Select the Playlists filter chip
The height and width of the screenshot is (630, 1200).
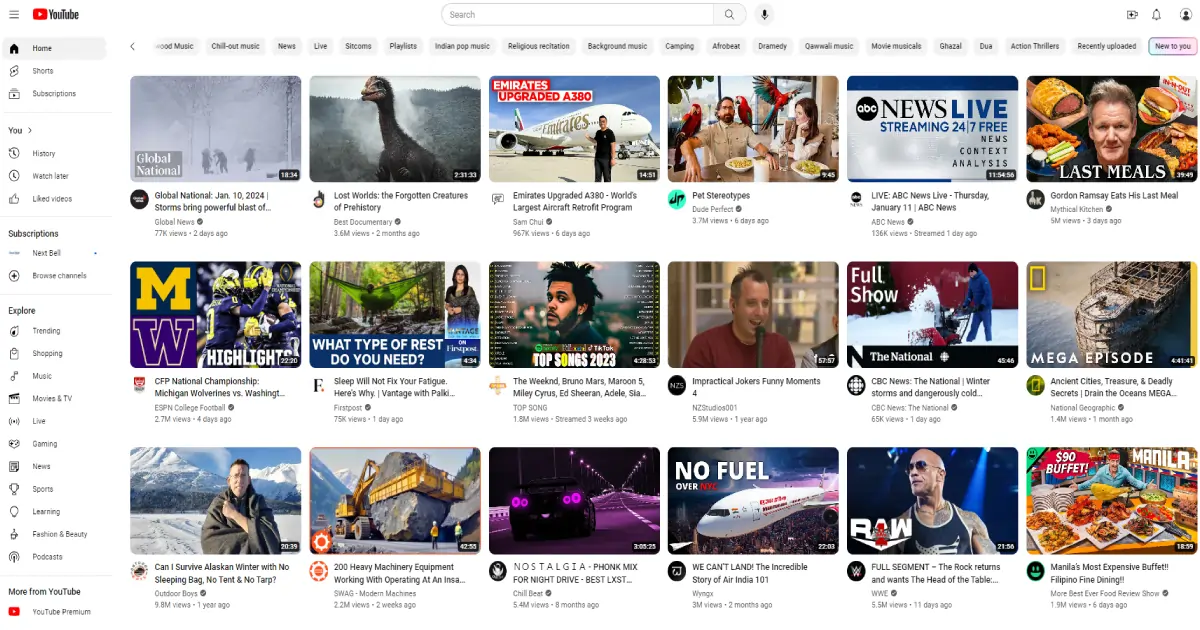click(x=403, y=46)
